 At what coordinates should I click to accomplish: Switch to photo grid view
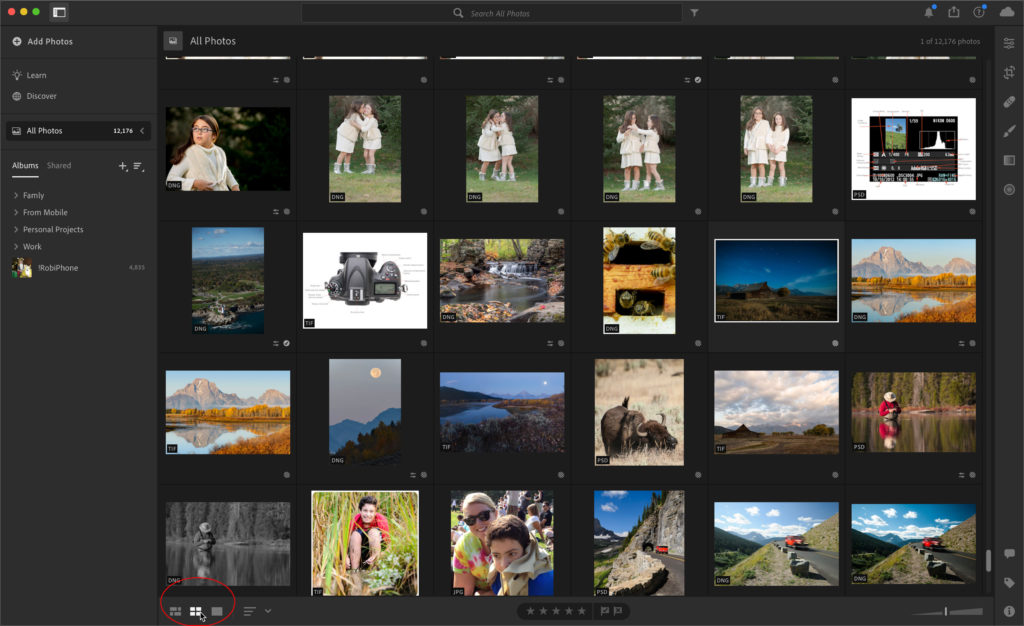[x=175, y=611]
